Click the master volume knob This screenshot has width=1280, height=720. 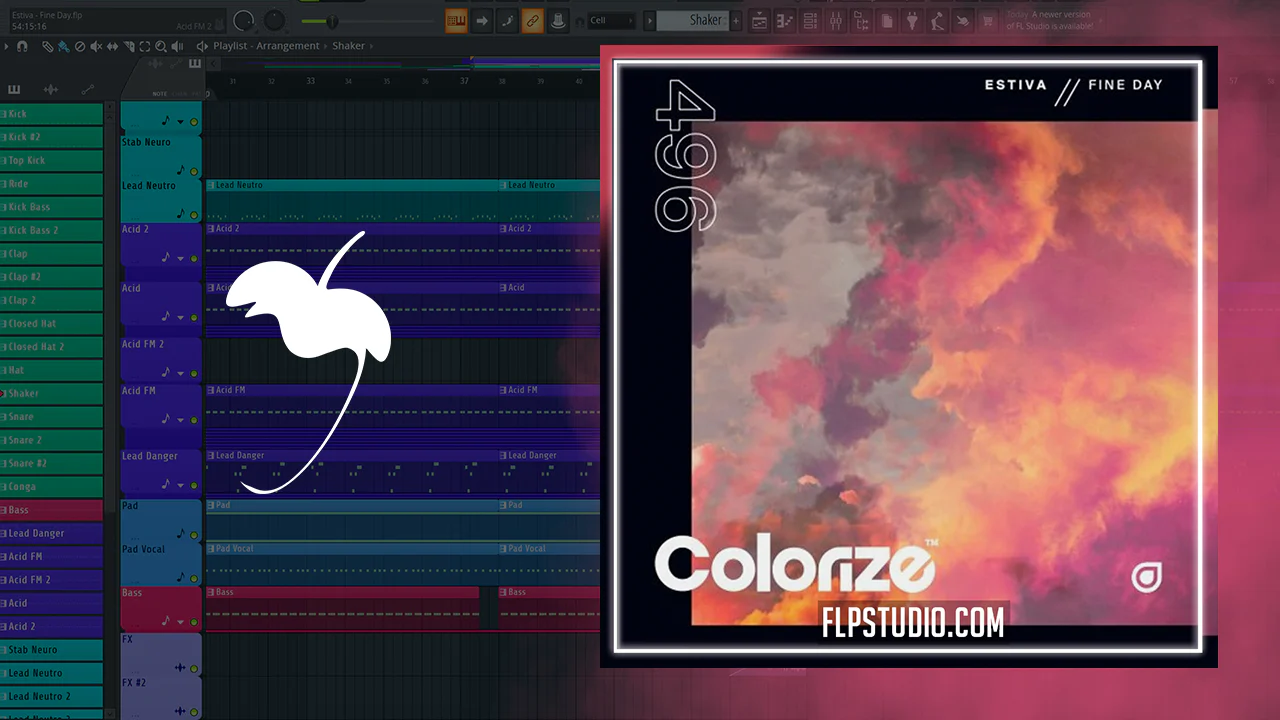click(x=243, y=20)
